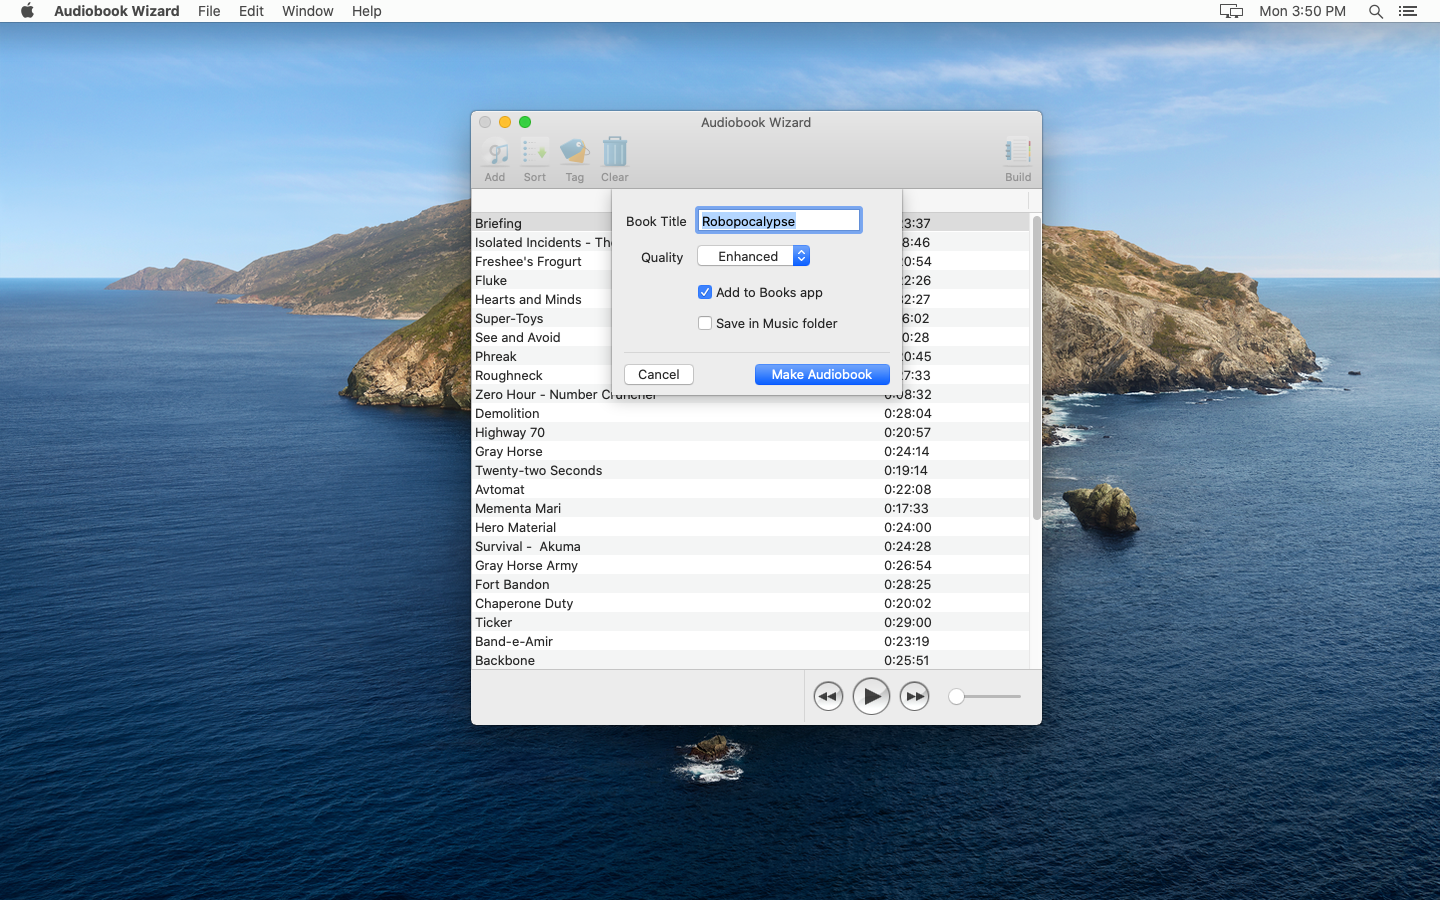Open the Quality dropdown set to Enhanced
Viewport: 1440px width, 900px height.
click(754, 256)
